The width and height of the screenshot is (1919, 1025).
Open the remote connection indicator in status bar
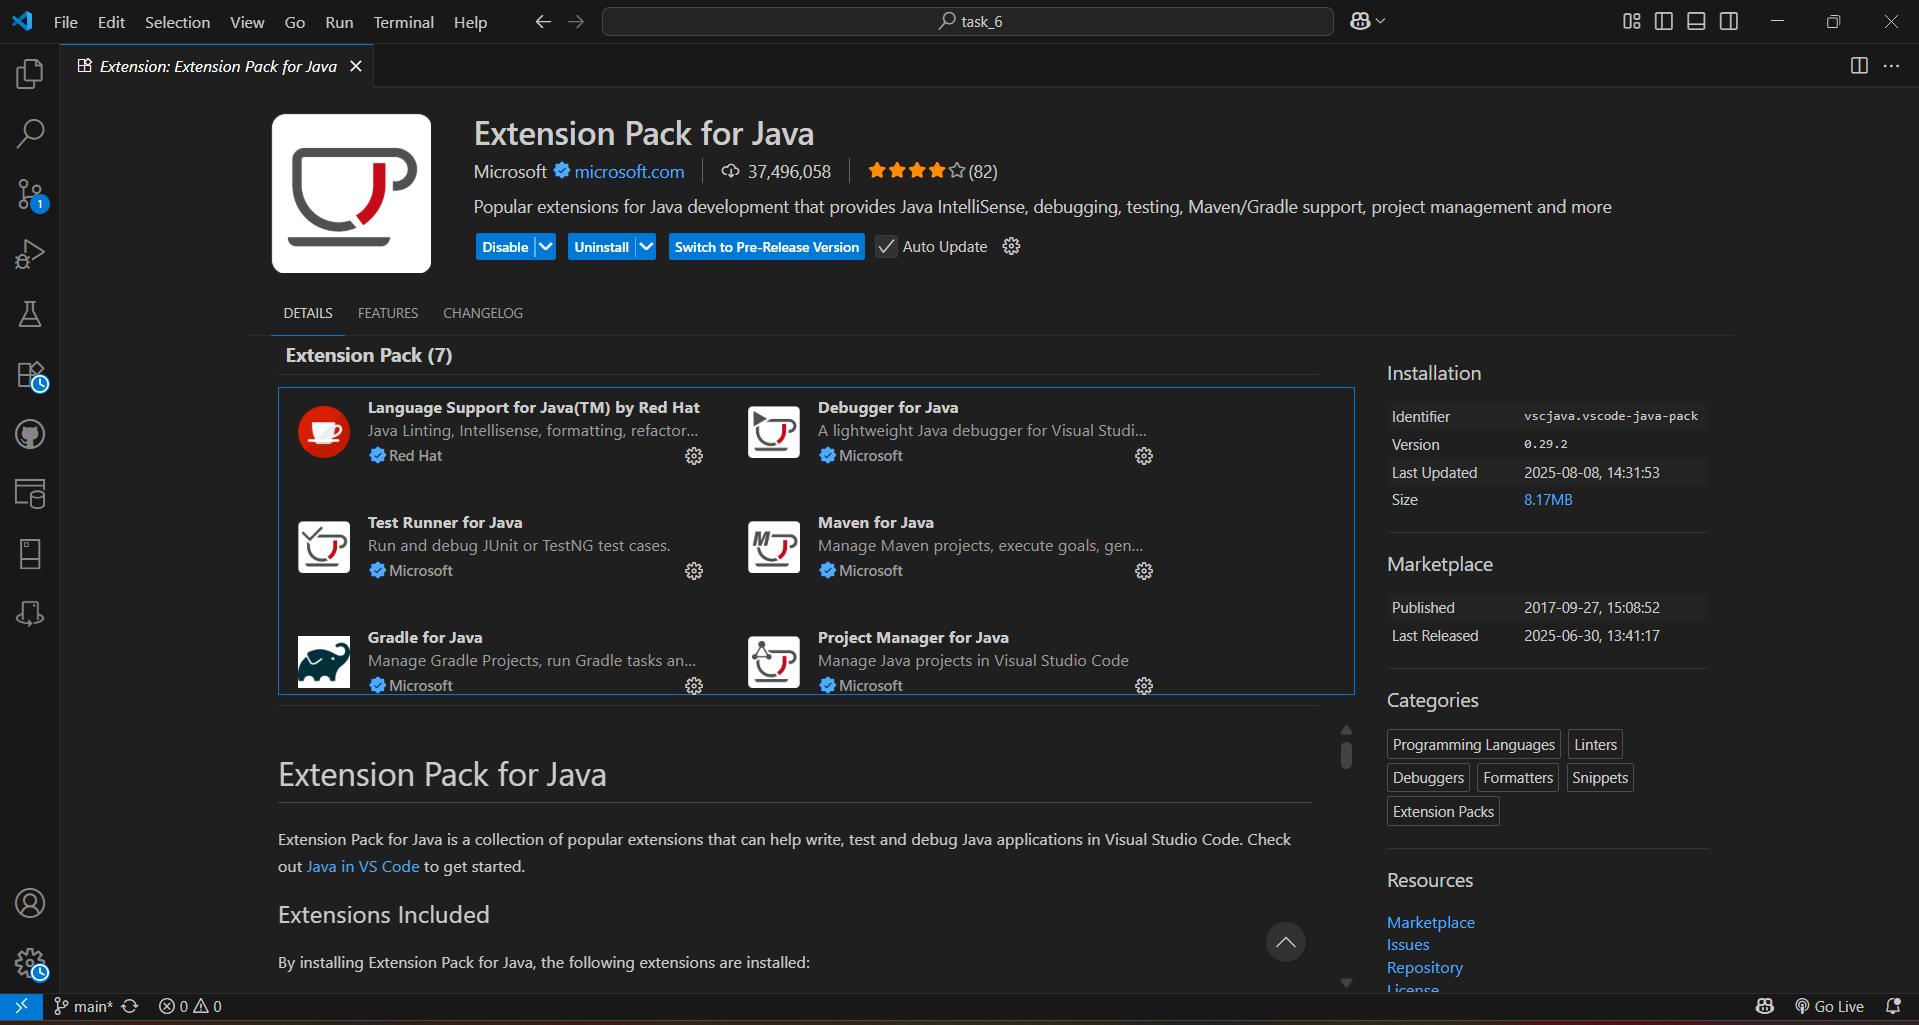pyautogui.click(x=20, y=1006)
